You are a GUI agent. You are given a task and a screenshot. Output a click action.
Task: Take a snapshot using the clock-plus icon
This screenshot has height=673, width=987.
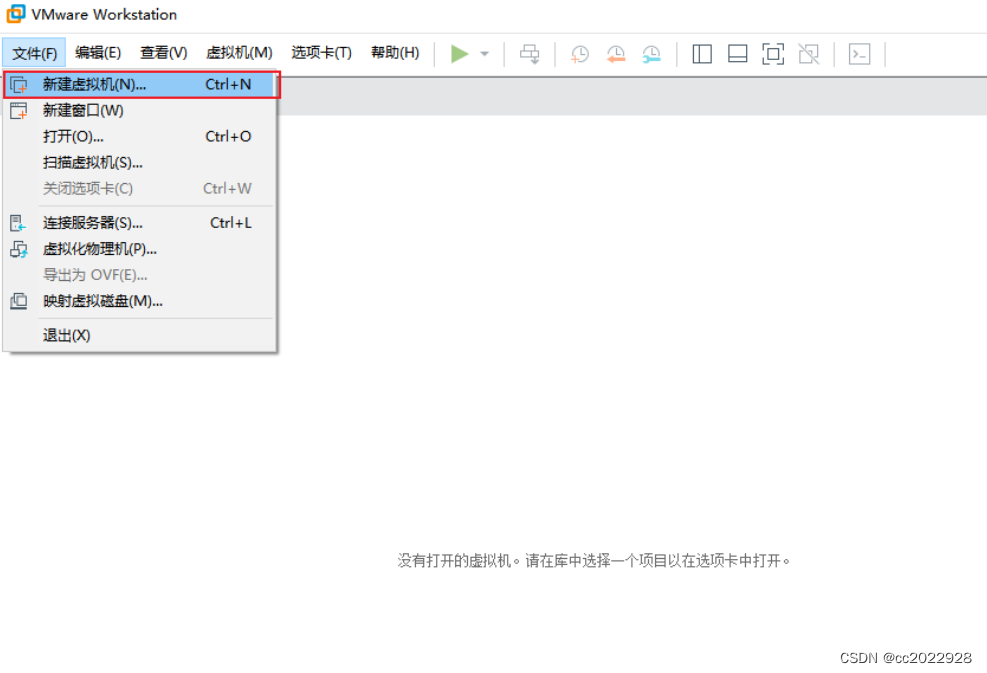[x=579, y=54]
